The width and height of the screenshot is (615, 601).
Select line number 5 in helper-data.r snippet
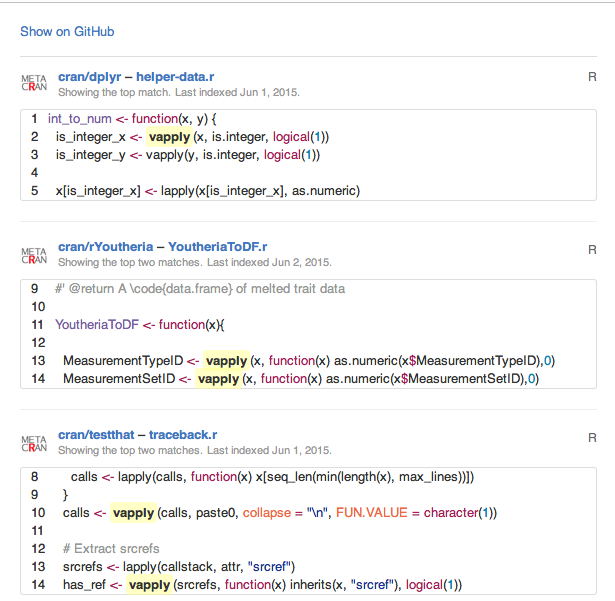(35, 191)
